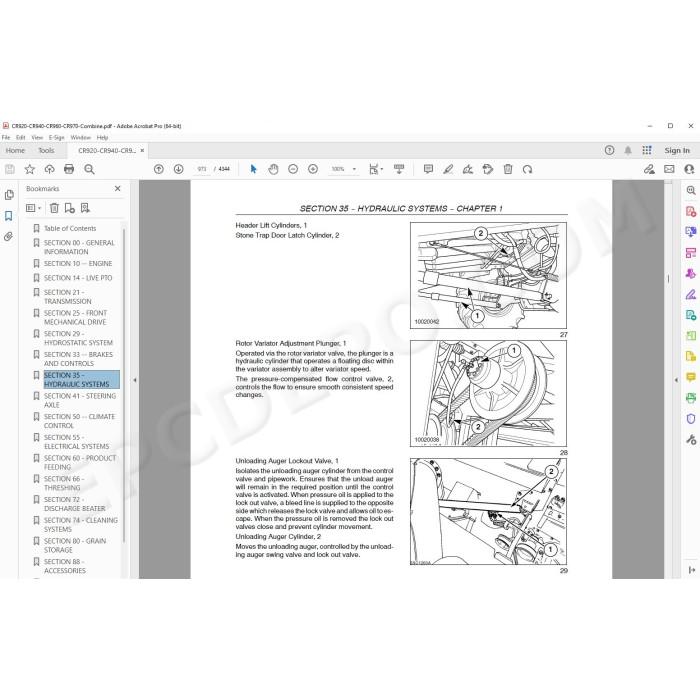Open the Add comment sticky note tool
Viewport: 700px width, 700px height.
pos(428,169)
